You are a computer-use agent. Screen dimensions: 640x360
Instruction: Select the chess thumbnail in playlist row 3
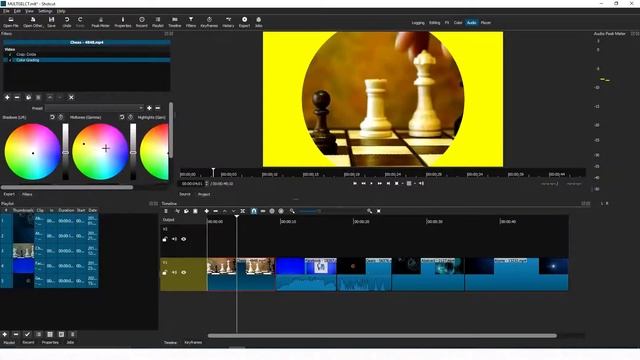tap(23, 251)
